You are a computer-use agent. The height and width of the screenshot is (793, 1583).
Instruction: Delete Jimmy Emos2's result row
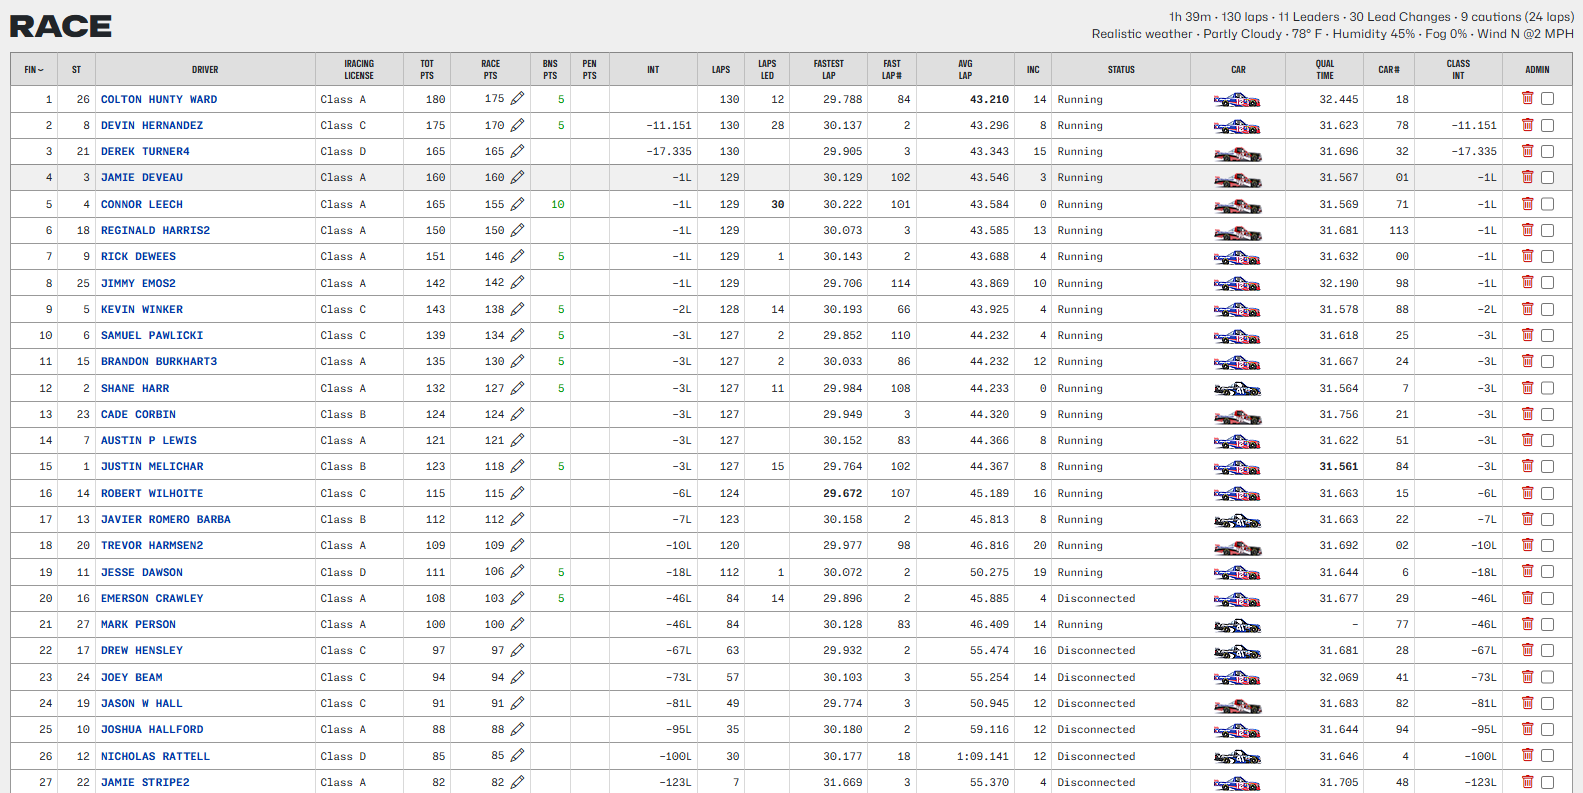pos(1527,283)
